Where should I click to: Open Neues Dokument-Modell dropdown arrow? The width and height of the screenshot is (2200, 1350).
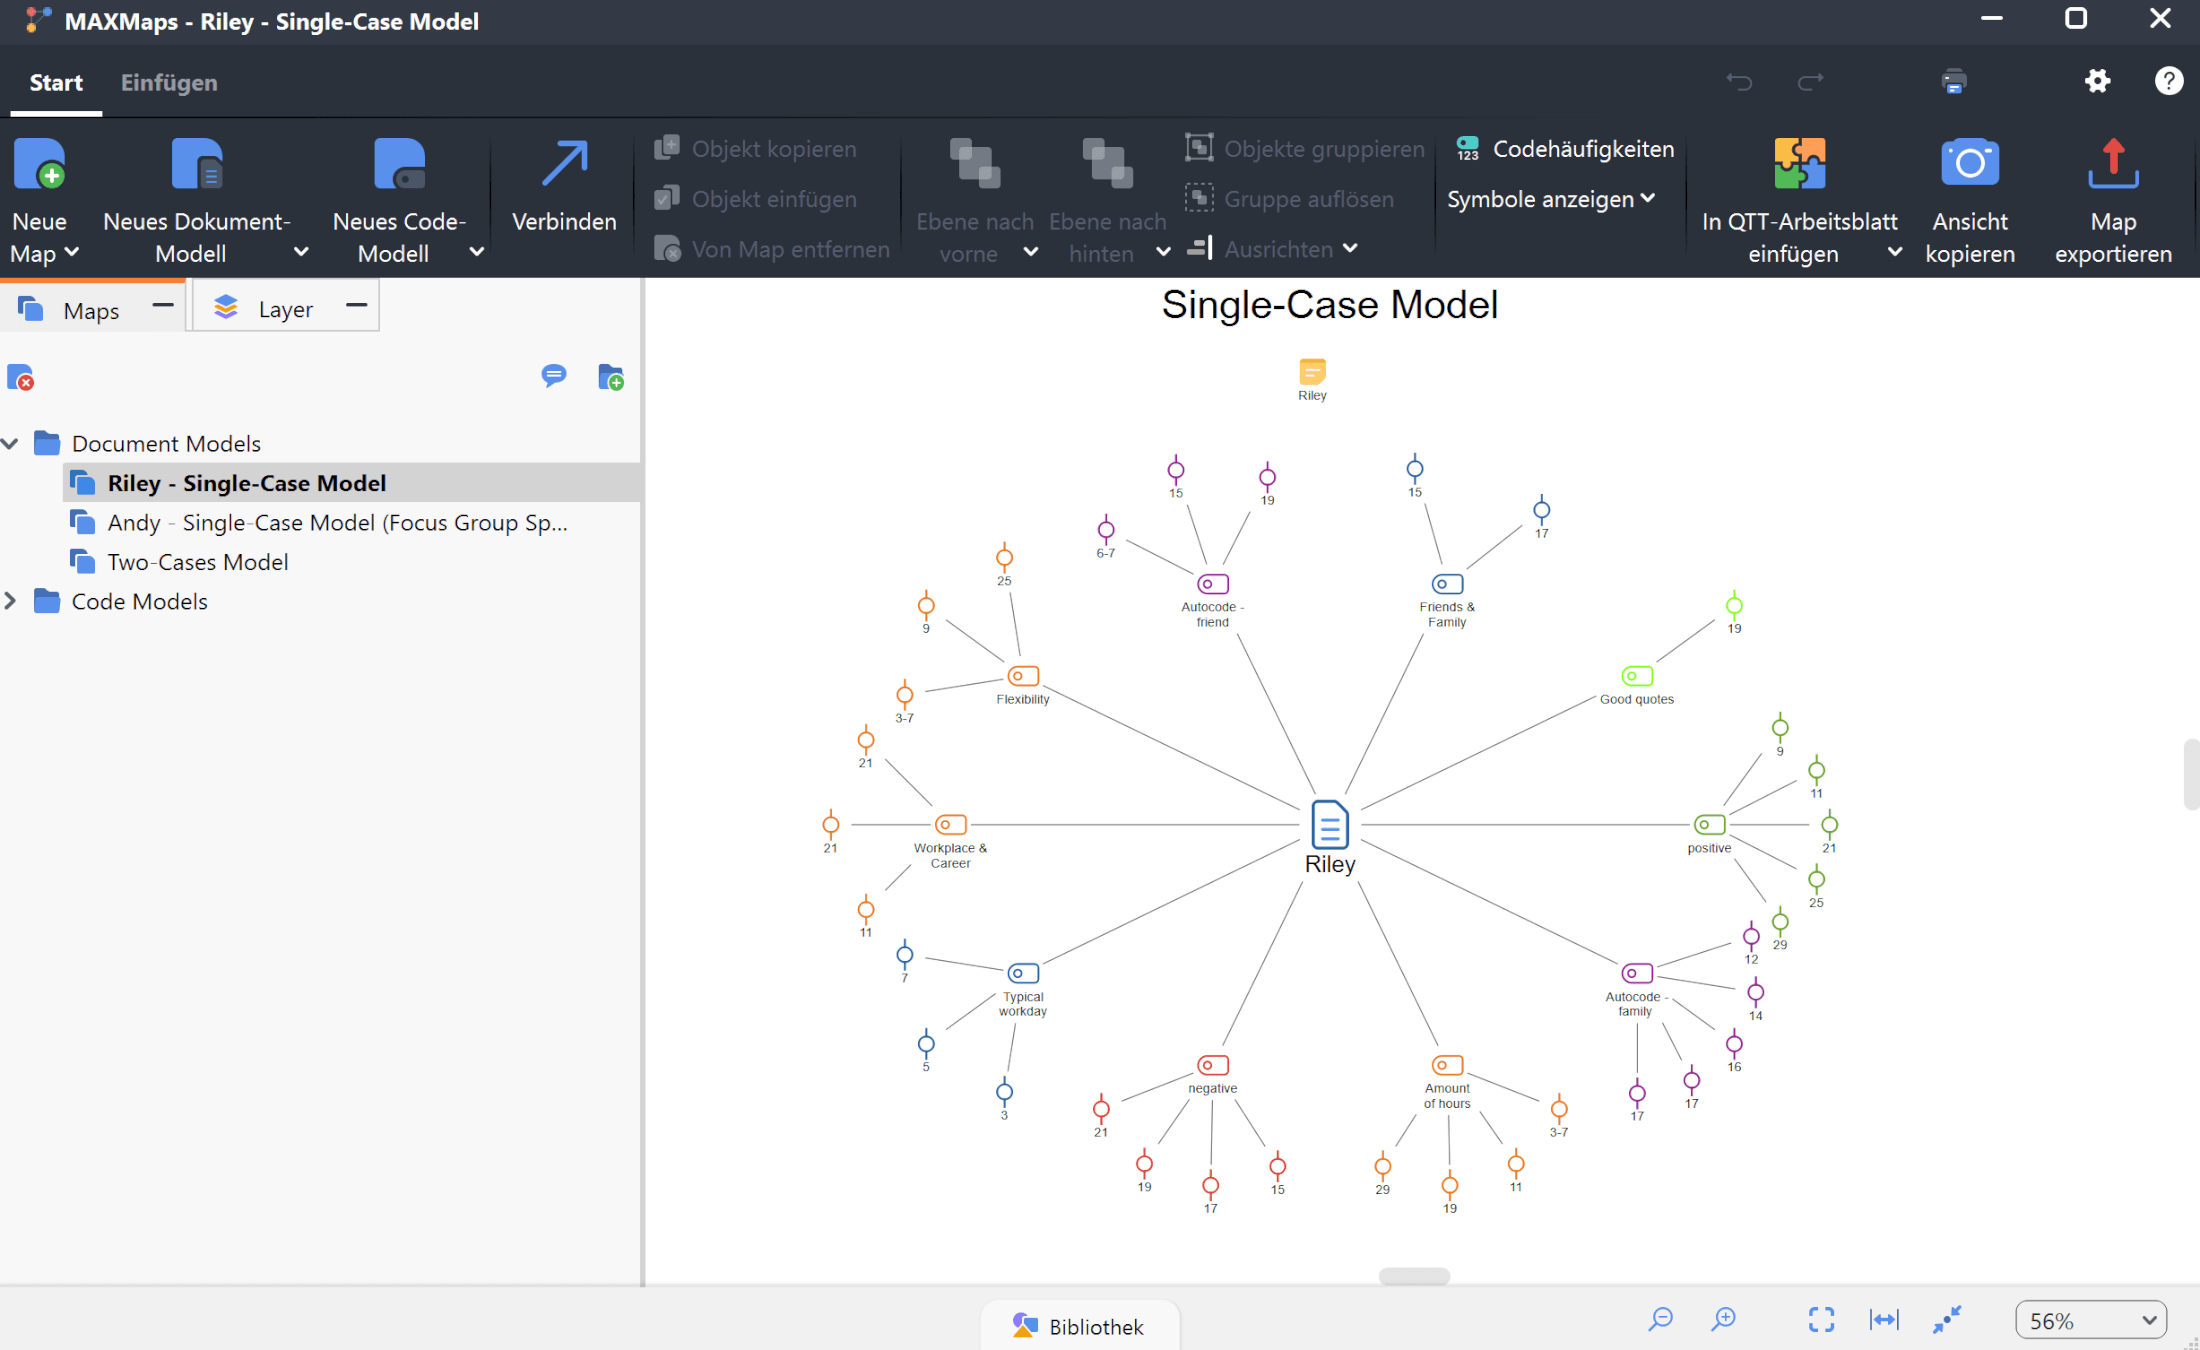(x=301, y=252)
